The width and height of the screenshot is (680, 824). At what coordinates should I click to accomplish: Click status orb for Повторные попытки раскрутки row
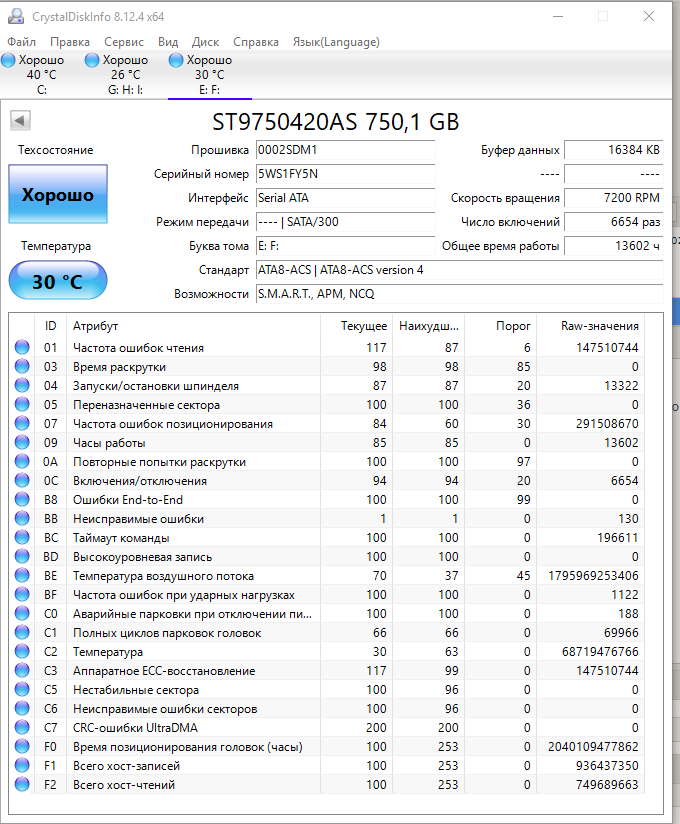[22, 461]
